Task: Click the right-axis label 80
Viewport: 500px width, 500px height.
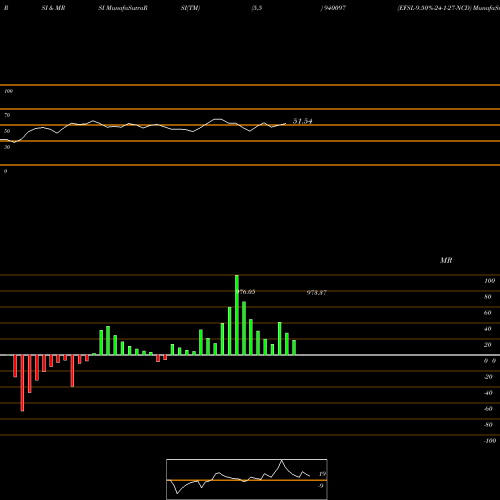Action: [488, 297]
